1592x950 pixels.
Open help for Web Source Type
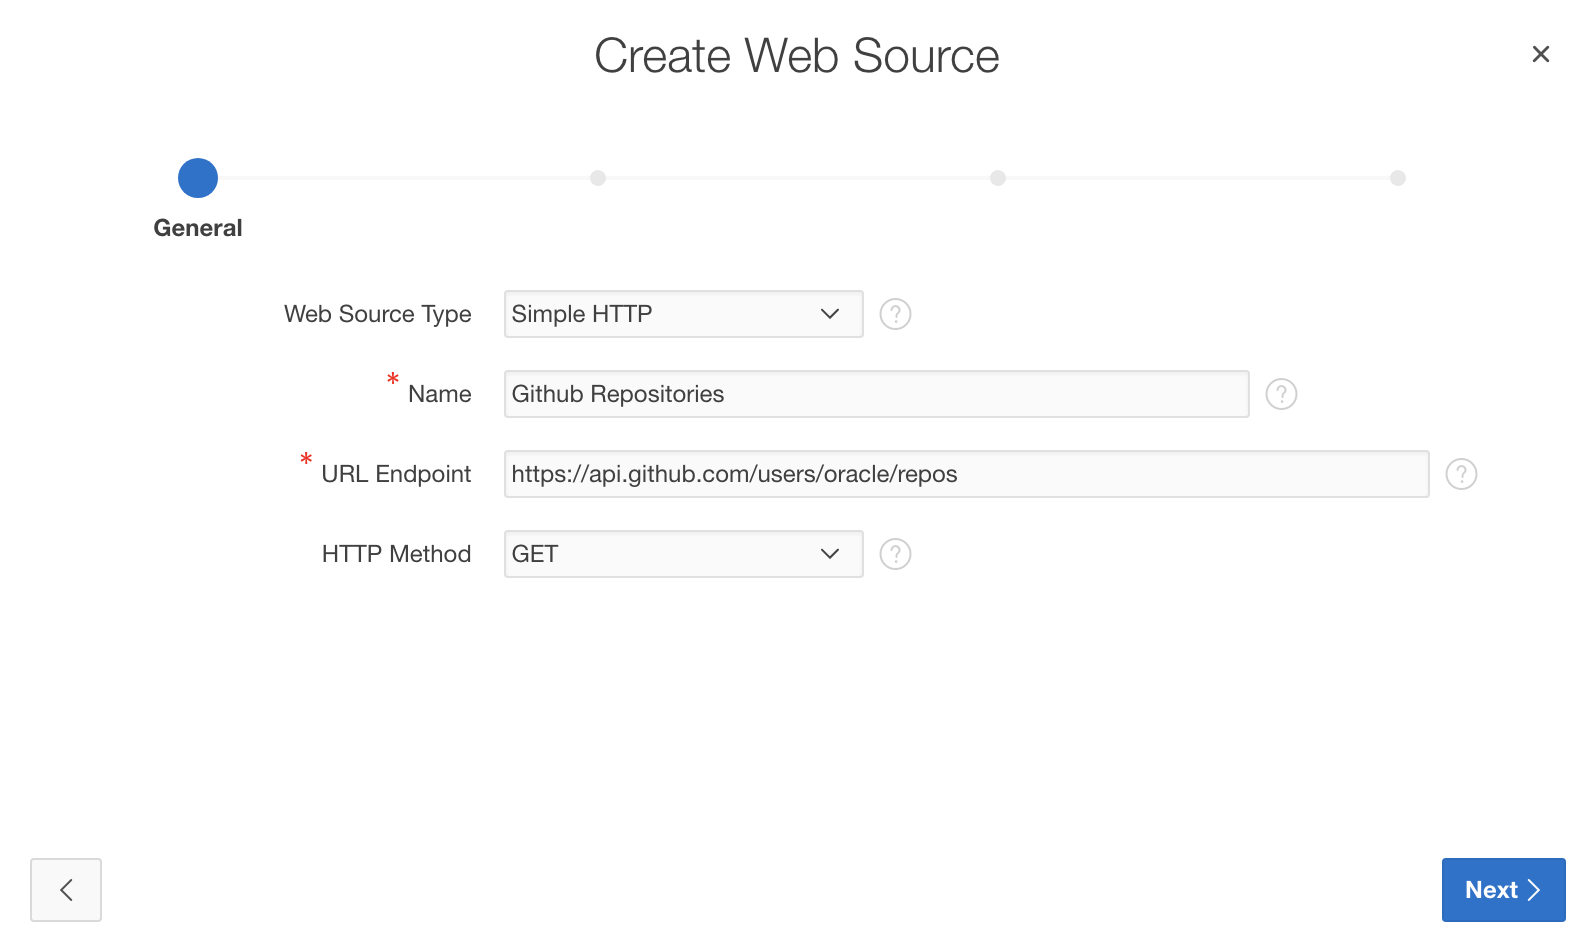click(895, 314)
